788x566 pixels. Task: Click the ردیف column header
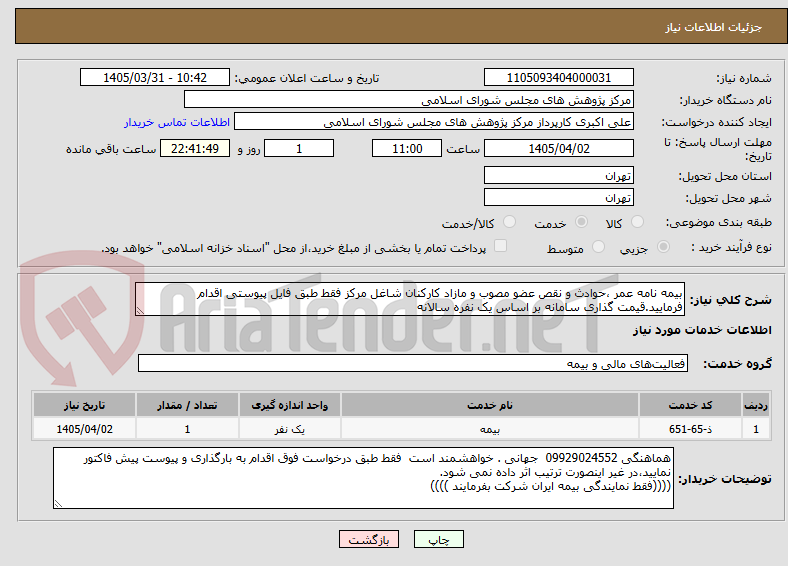pyautogui.click(x=756, y=405)
